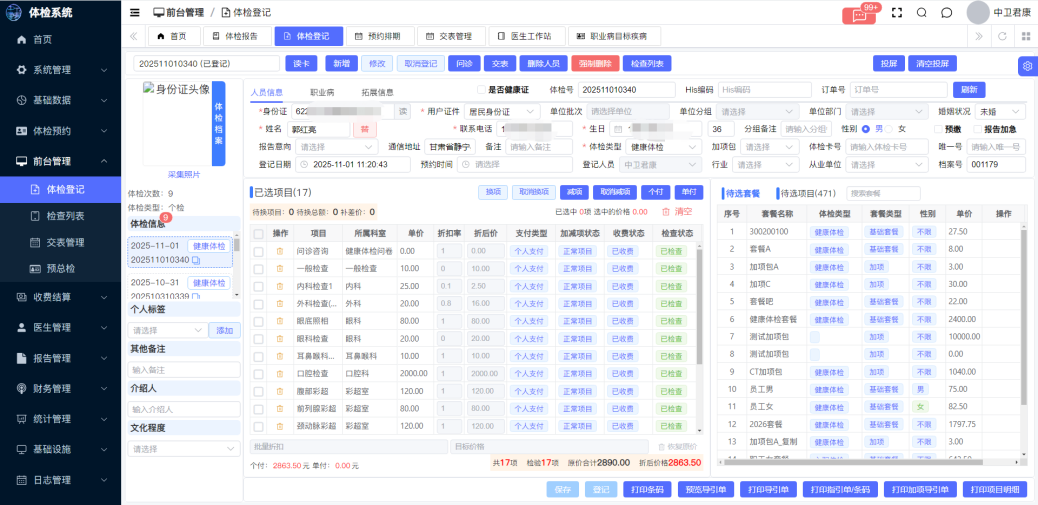Click the delete icon on the 问诊咨询 row
This screenshot has height=505, width=1038.
(280, 251)
